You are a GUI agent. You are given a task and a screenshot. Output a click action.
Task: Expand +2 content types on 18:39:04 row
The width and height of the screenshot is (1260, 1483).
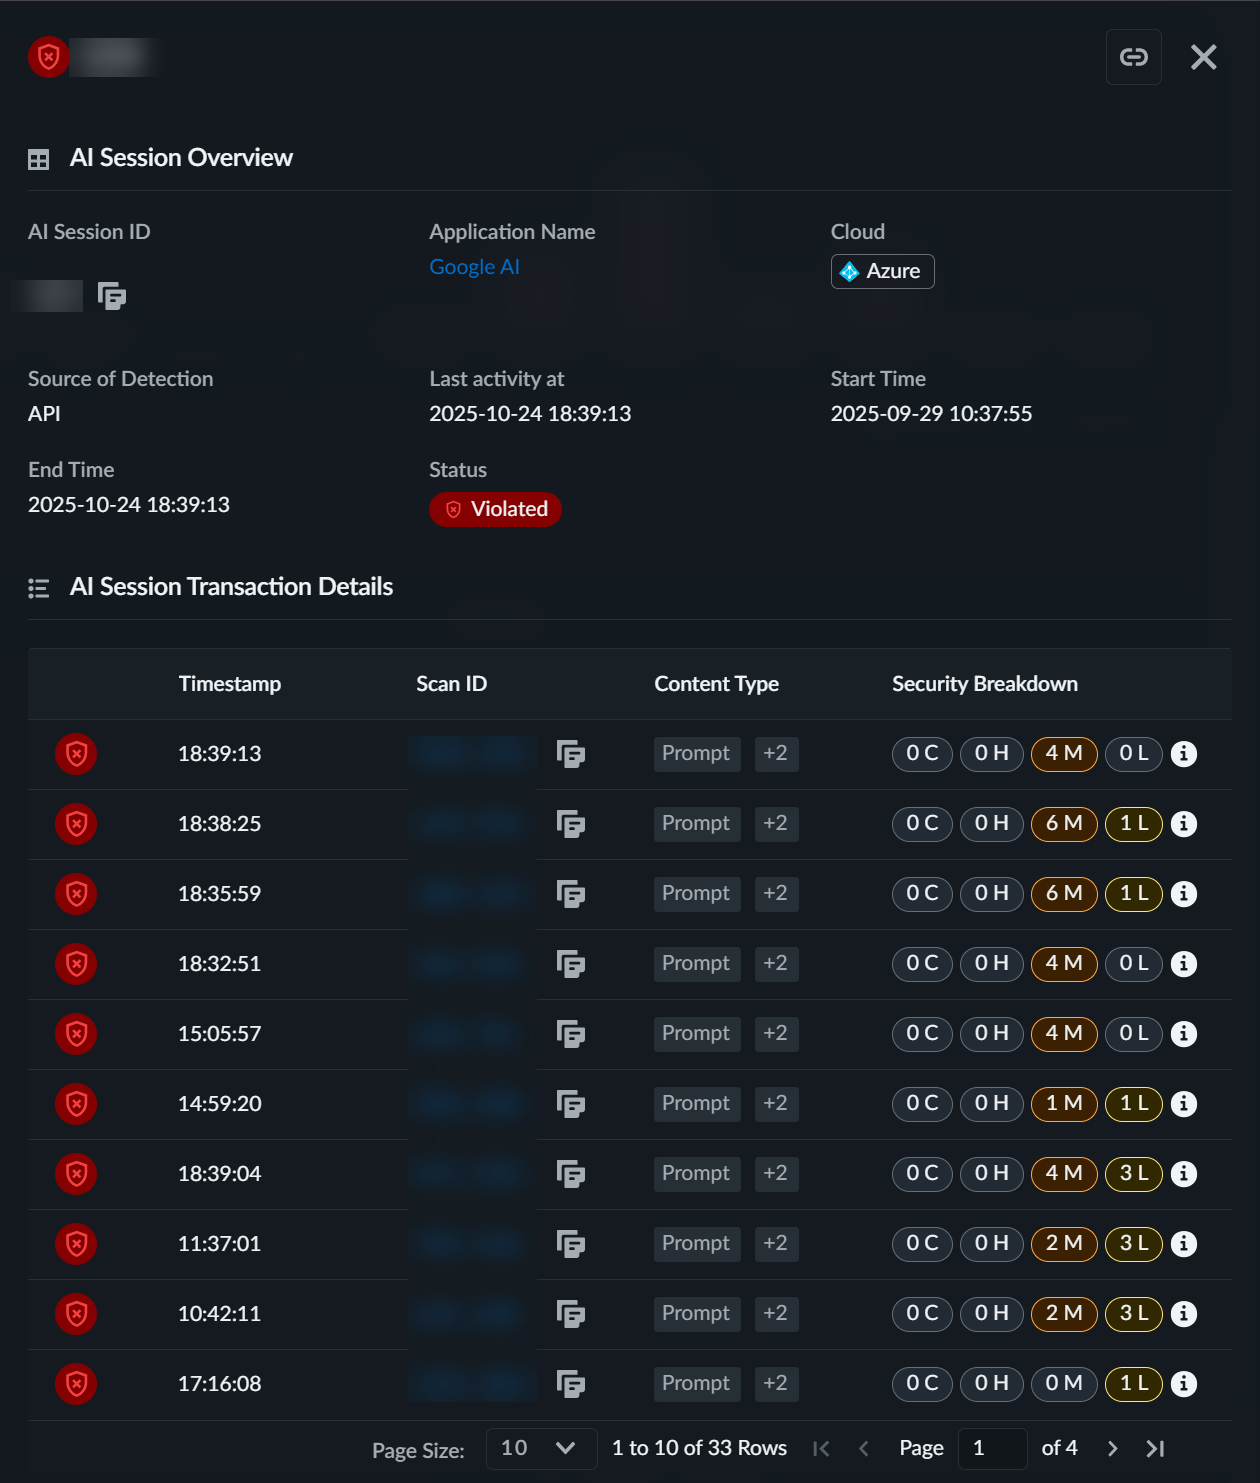tap(775, 1174)
